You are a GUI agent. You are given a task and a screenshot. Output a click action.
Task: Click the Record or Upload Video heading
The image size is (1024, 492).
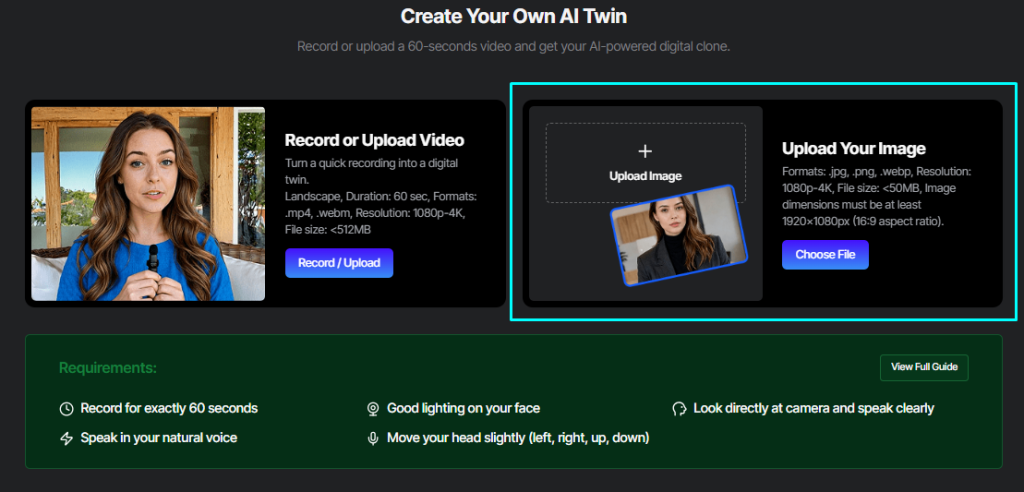(x=374, y=140)
